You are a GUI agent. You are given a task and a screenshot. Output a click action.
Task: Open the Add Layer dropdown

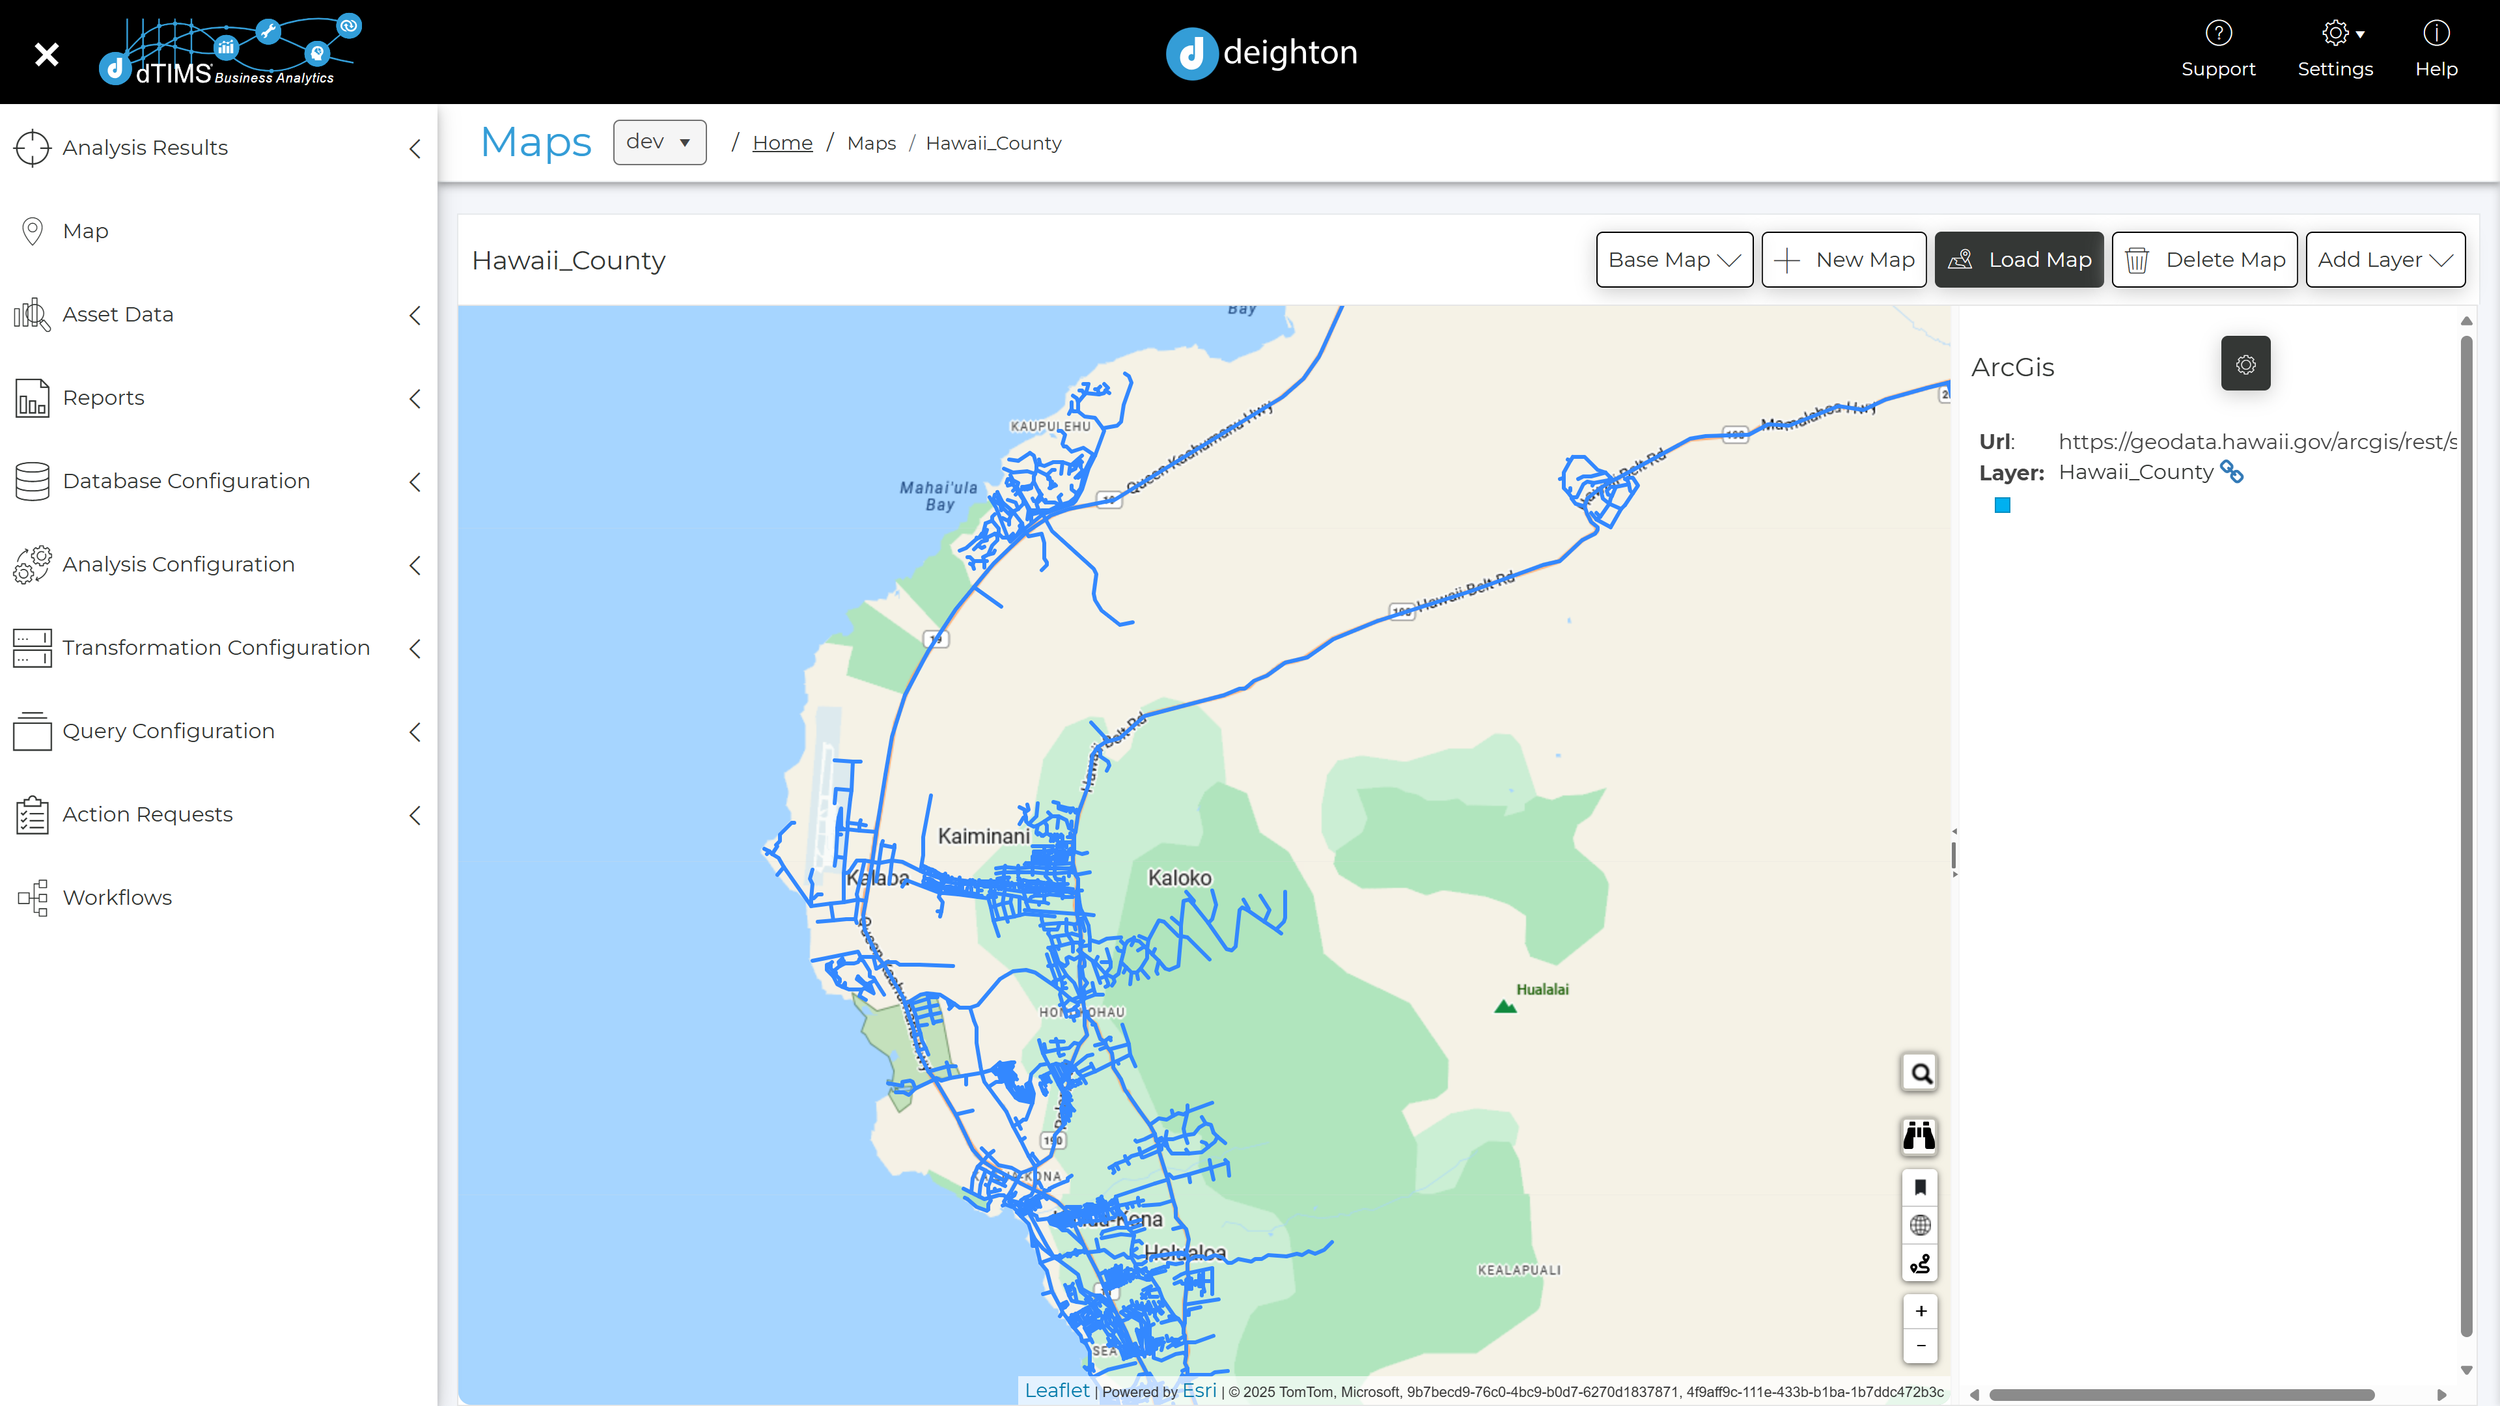tap(2384, 260)
